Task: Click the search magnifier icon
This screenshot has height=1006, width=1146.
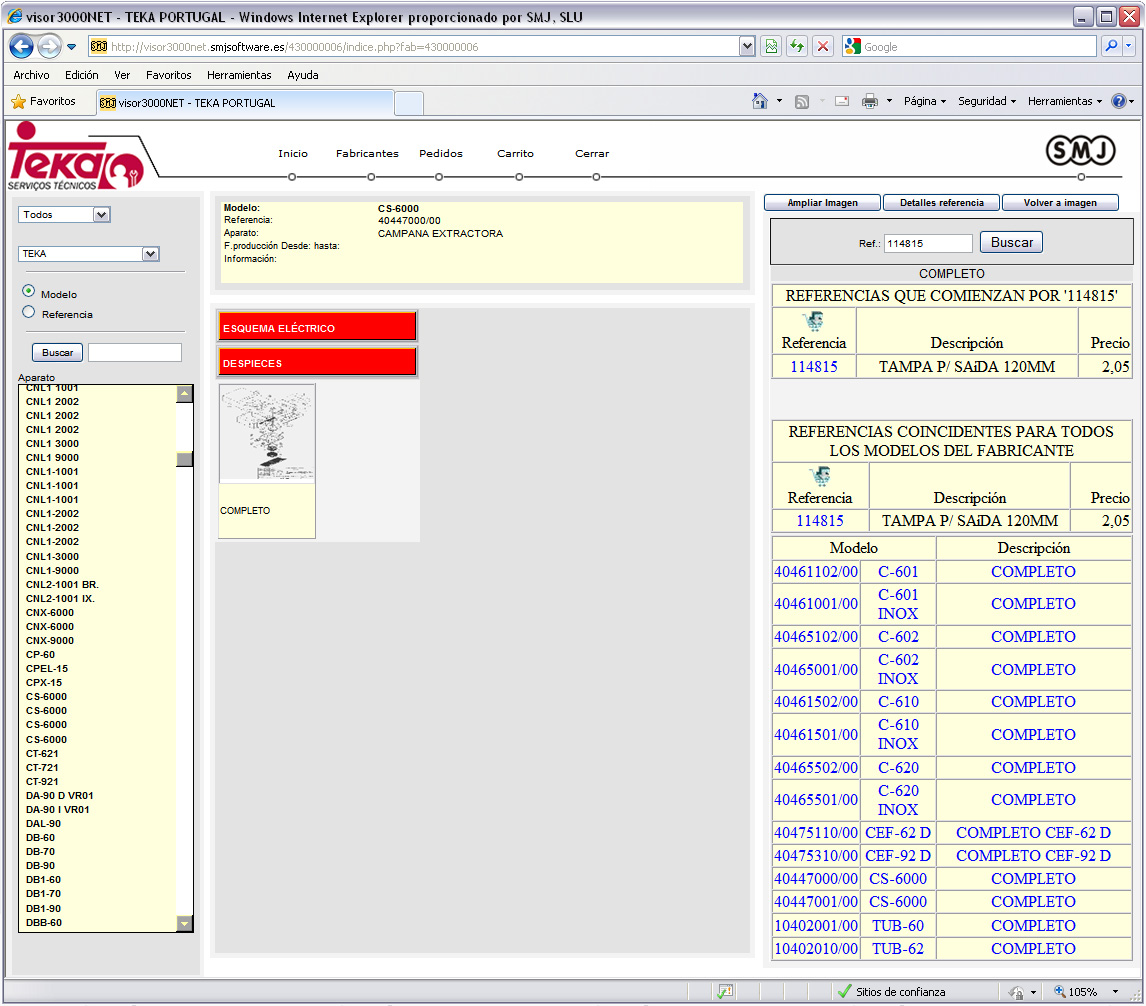Action: (1111, 46)
